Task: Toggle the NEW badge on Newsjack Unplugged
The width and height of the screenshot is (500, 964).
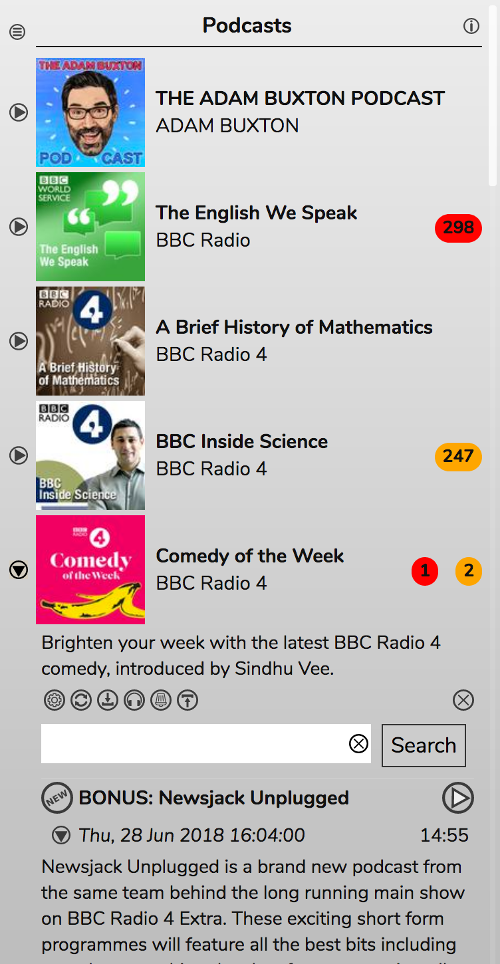Action: (x=57, y=798)
